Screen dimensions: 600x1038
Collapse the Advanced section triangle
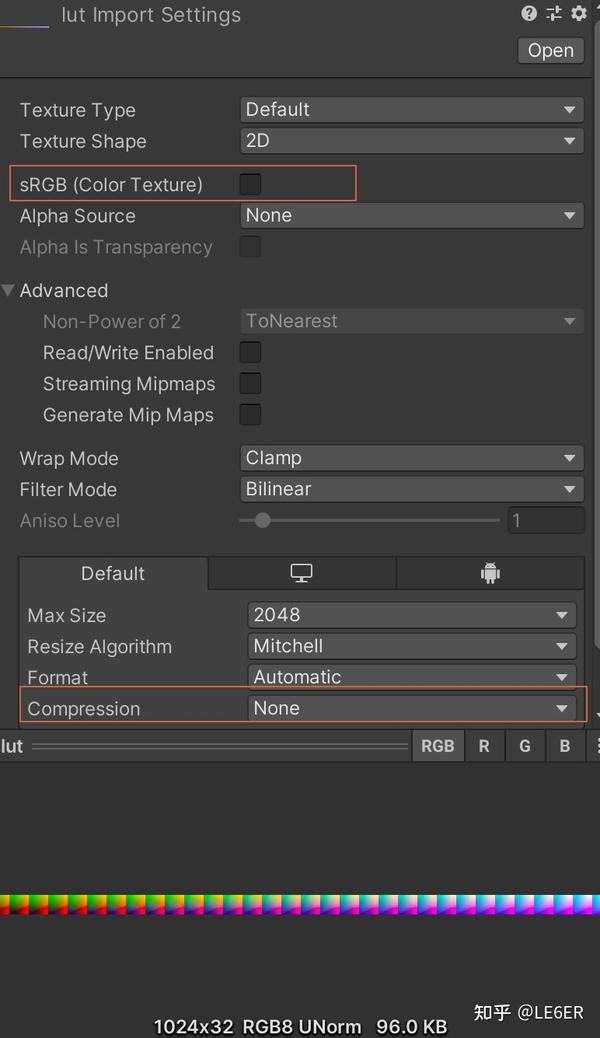click(8, 290)
